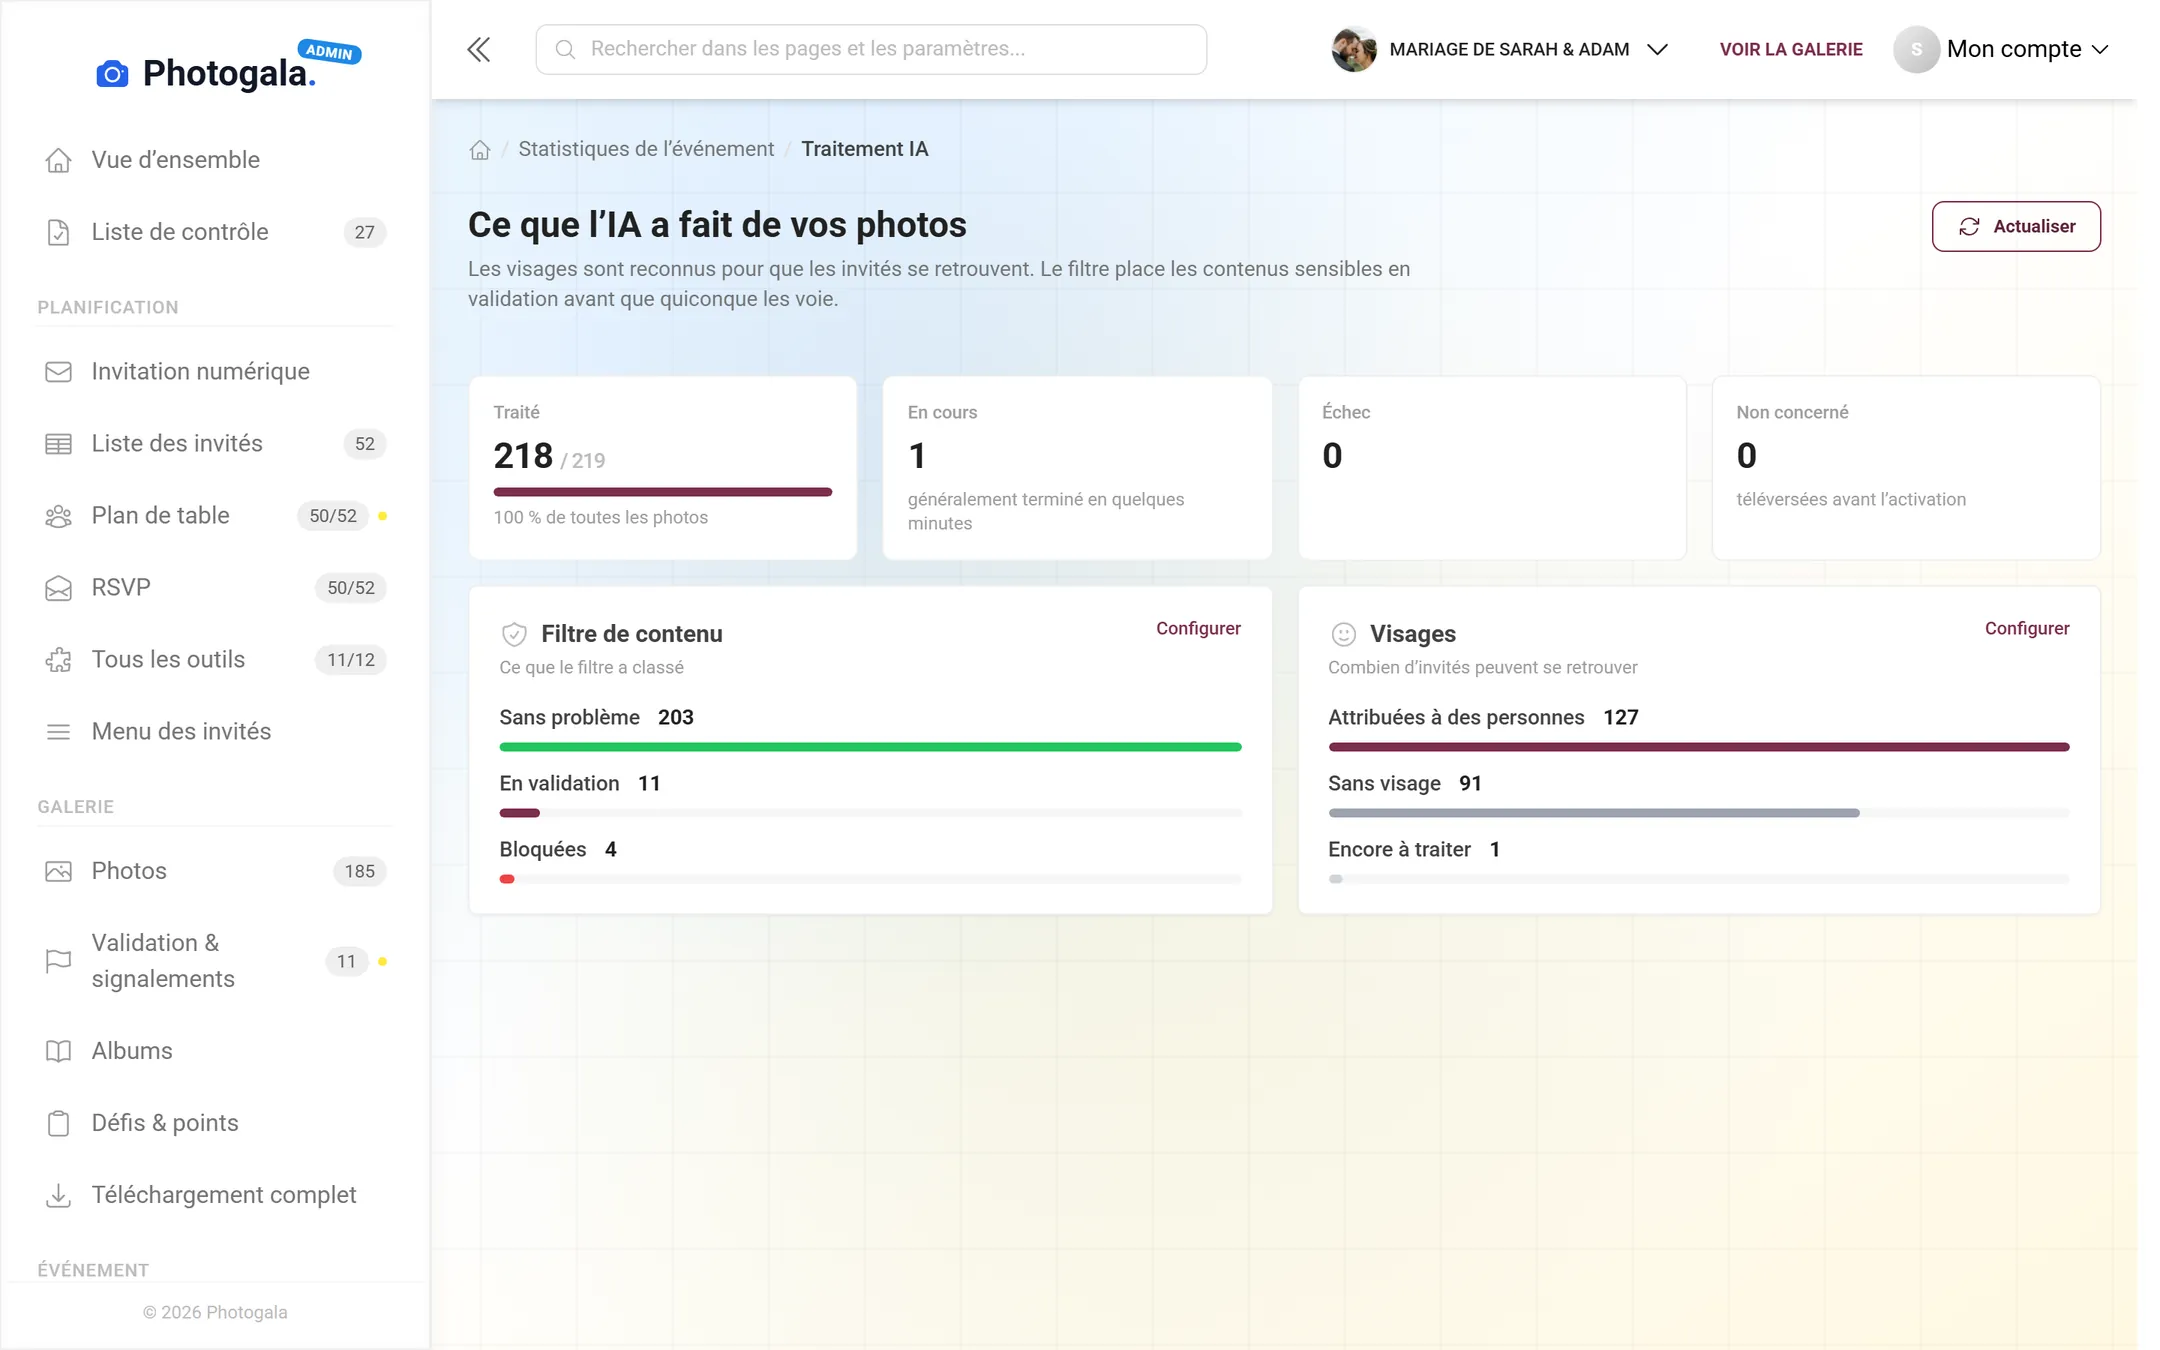Click the Traité progress bar
The image size is (2160, 1350).
click(x=662, y=492)
